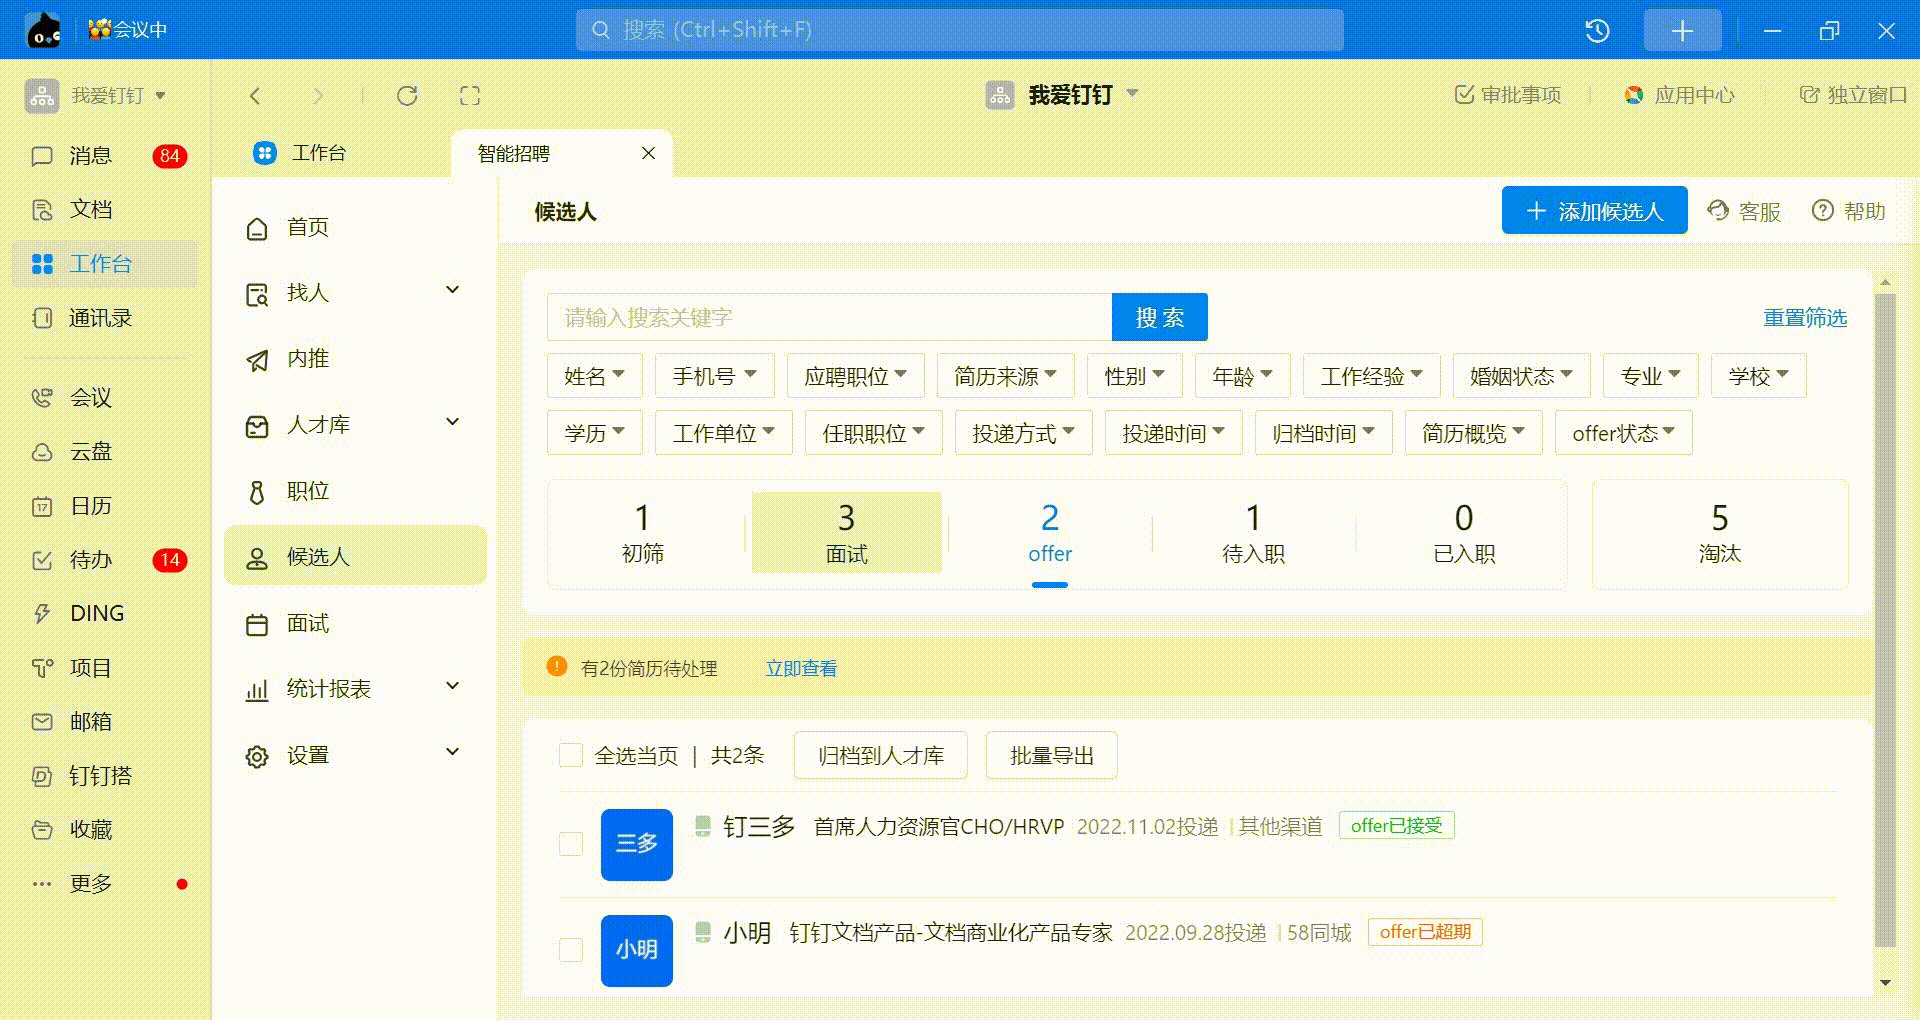Check the 全选当页 checkbox
This screenshot has height=1020, width=1920.
(x=571, y=755)
